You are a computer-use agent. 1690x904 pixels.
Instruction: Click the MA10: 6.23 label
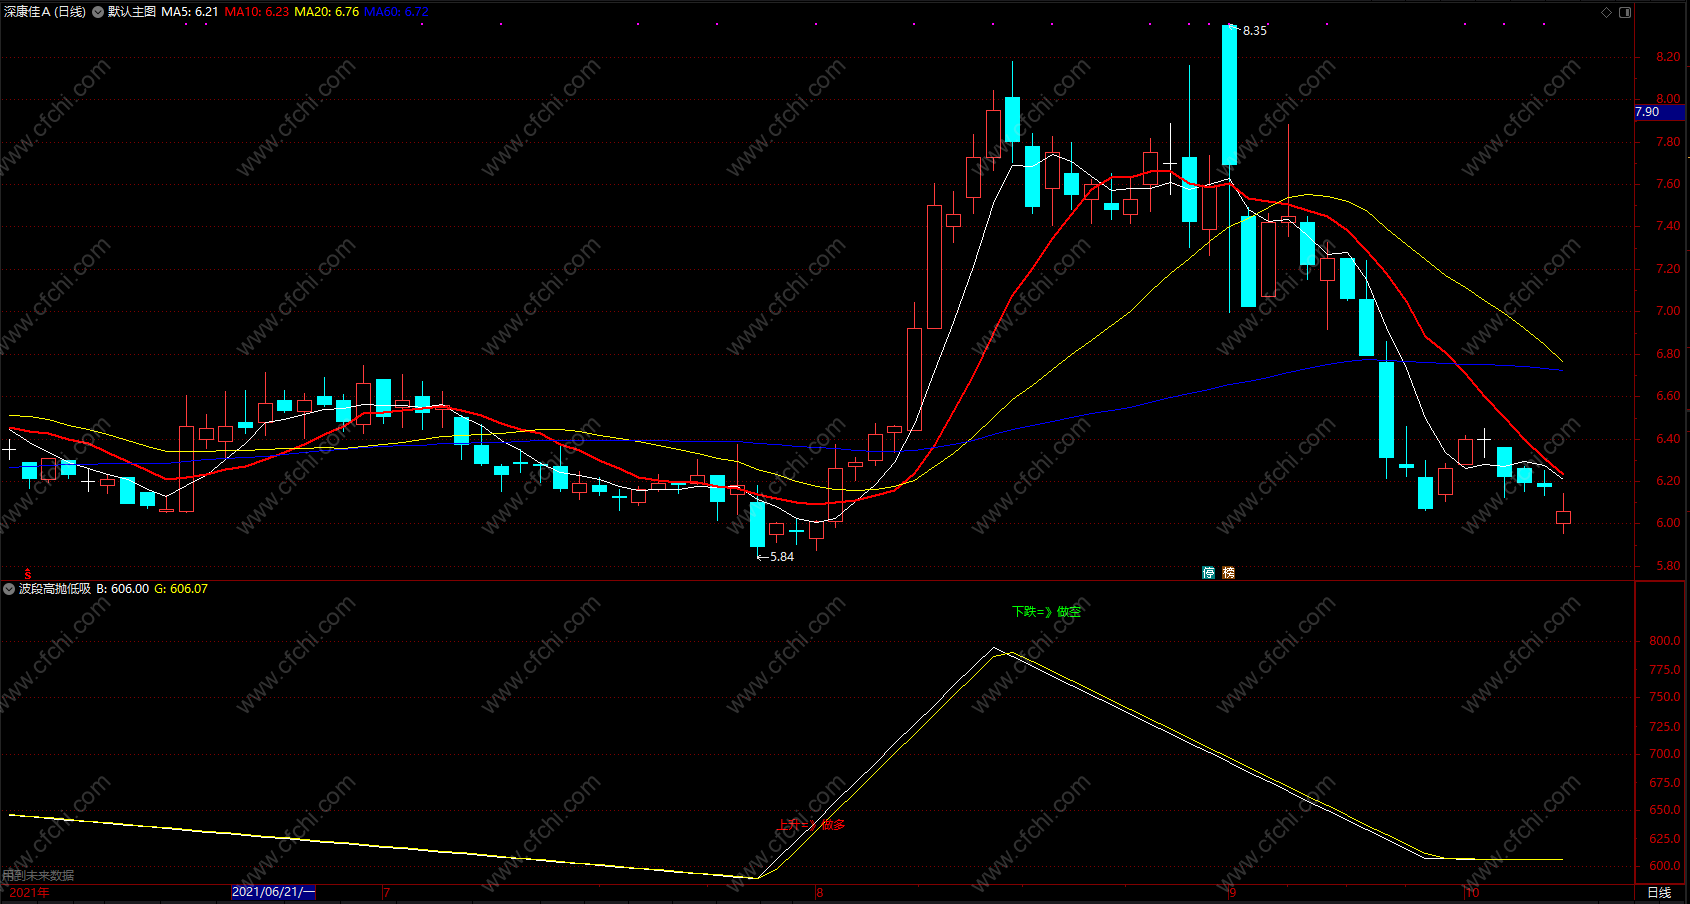click(x=257, y=12)
